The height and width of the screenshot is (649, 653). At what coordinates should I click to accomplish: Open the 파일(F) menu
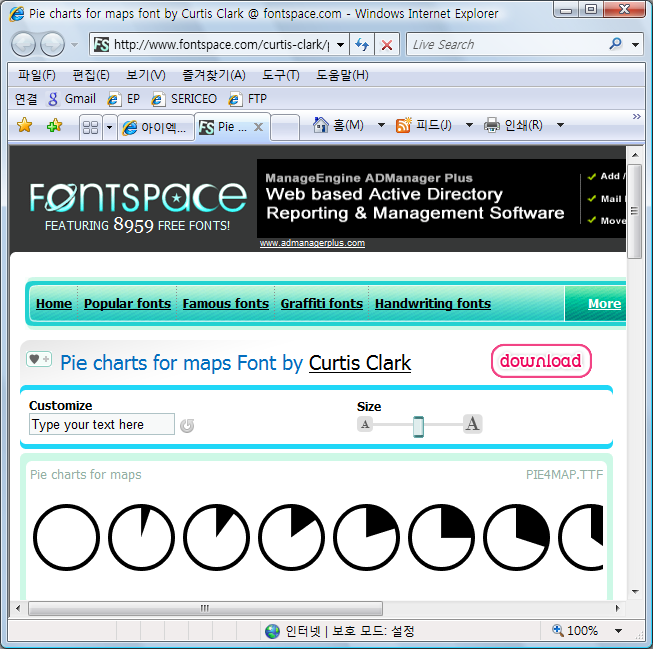pos(37,75)
